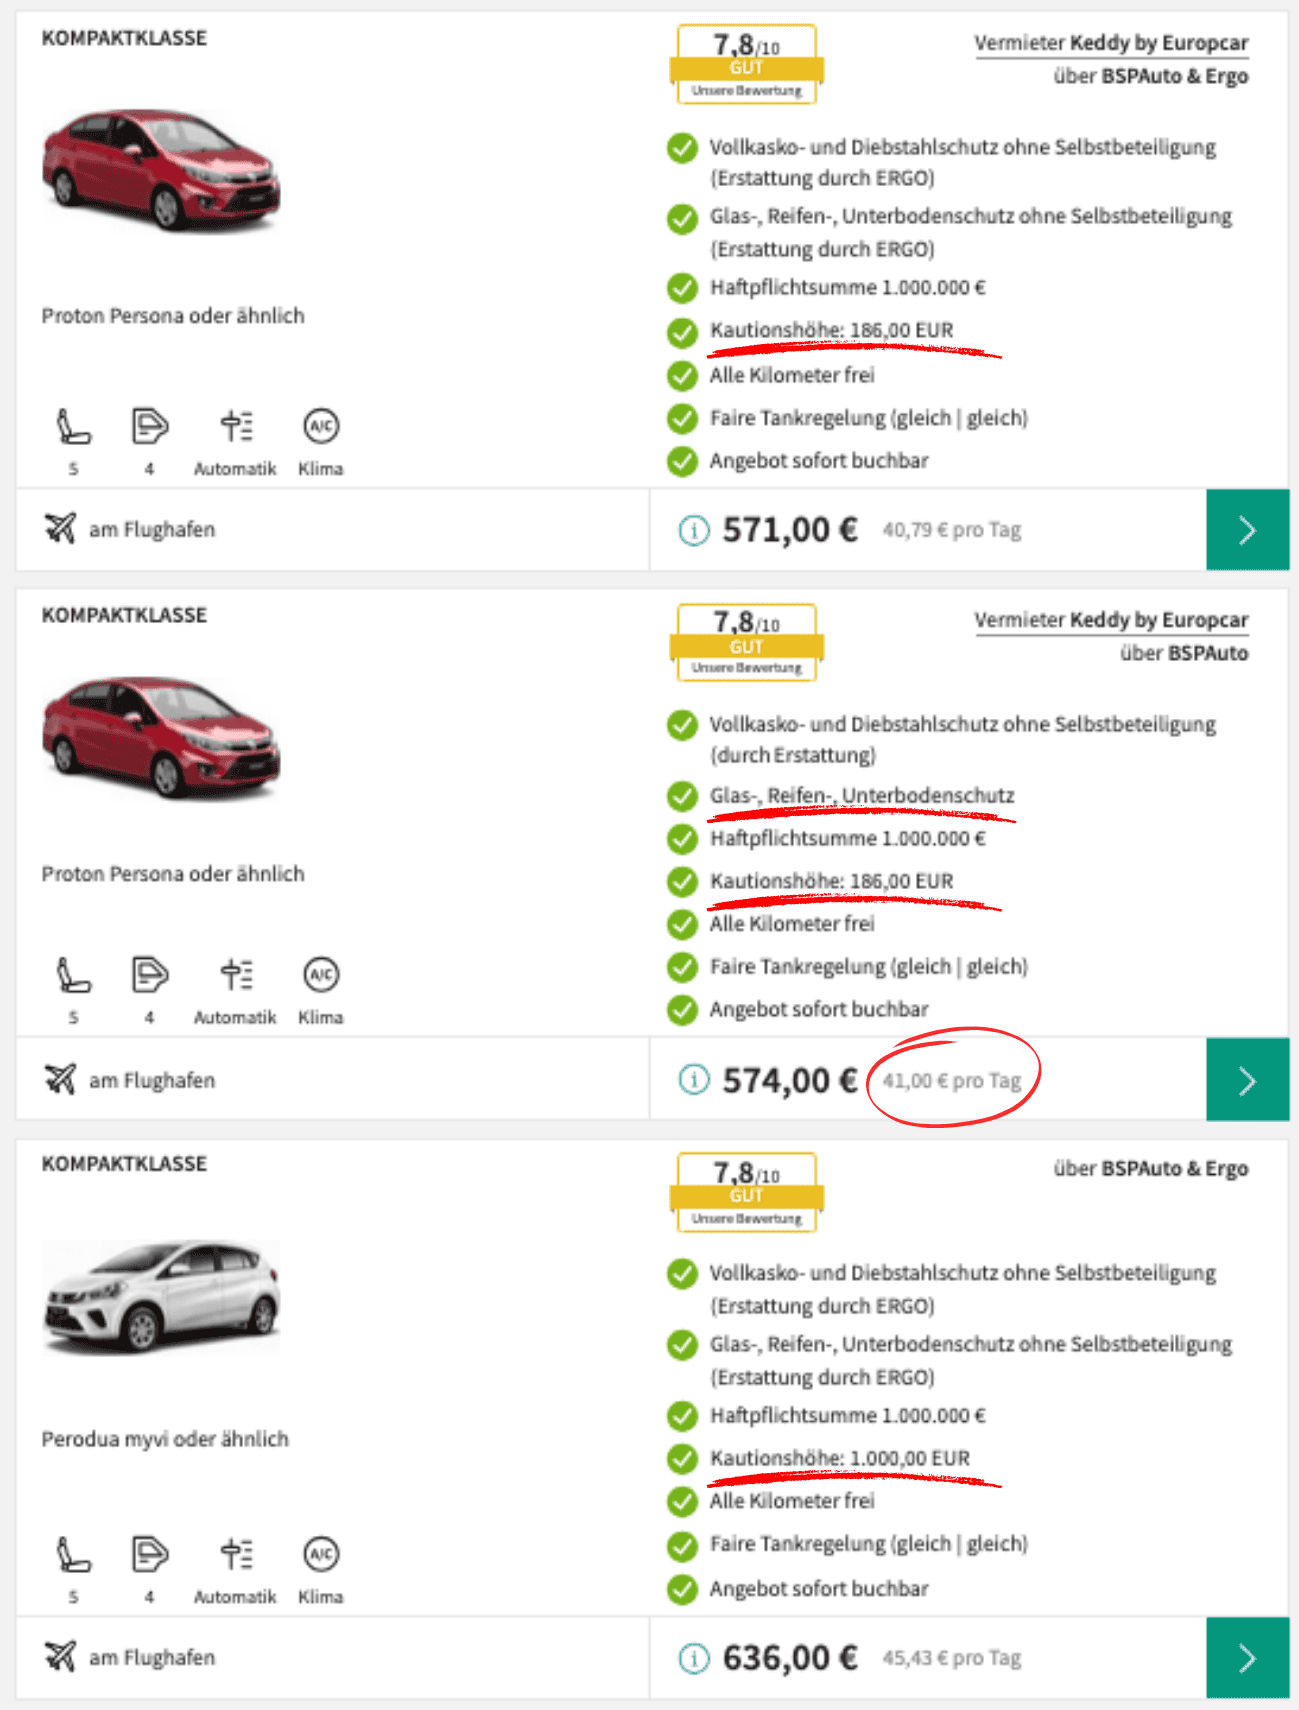The image size is (1299, 1710).
Task: Open the first offer via the green arrow button
Action: [x=1247, y=529]
